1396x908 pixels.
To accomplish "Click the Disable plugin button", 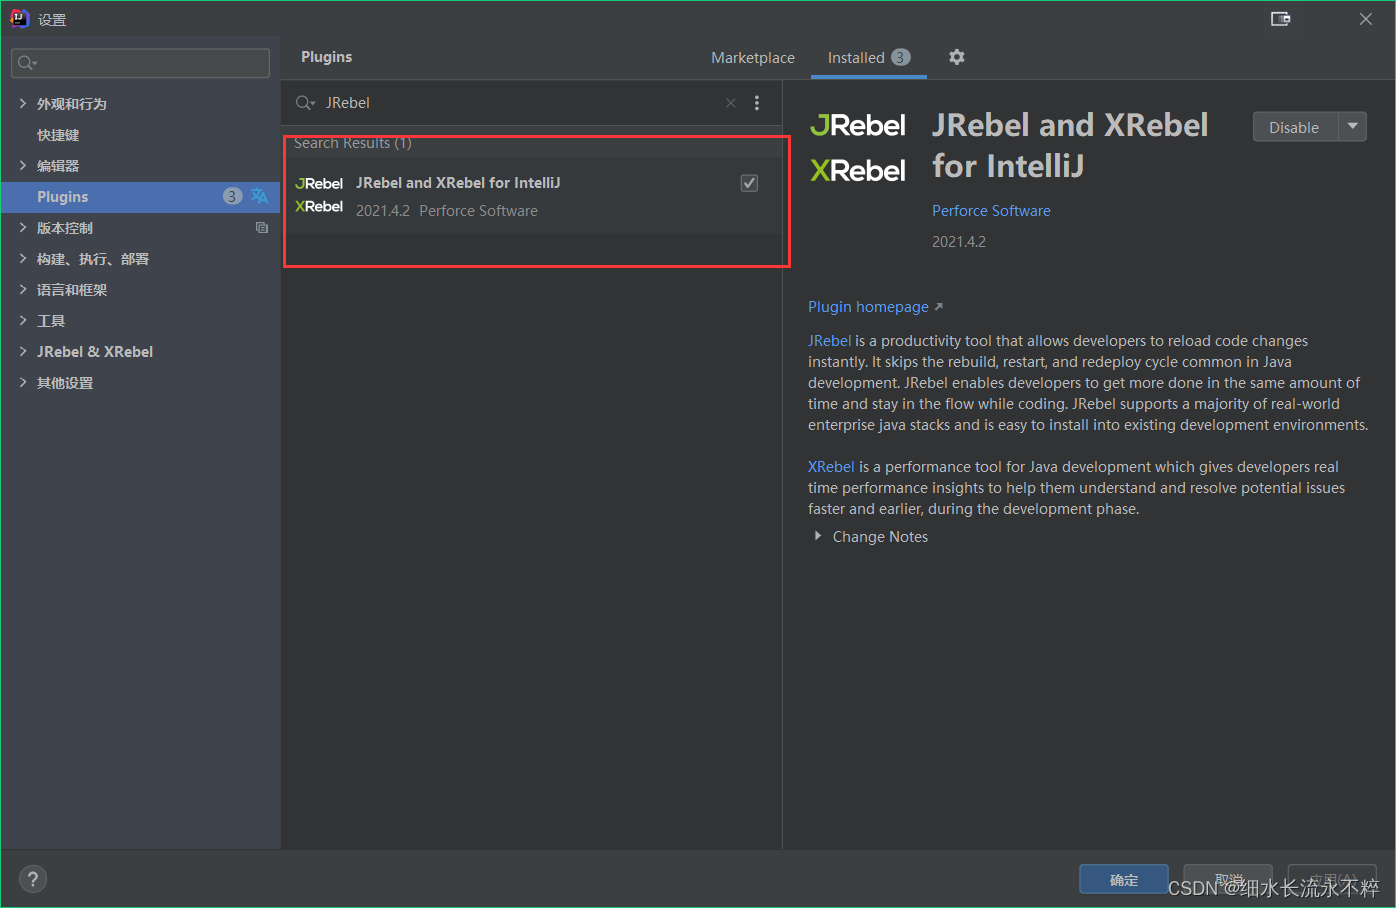I will (1295, 127).
